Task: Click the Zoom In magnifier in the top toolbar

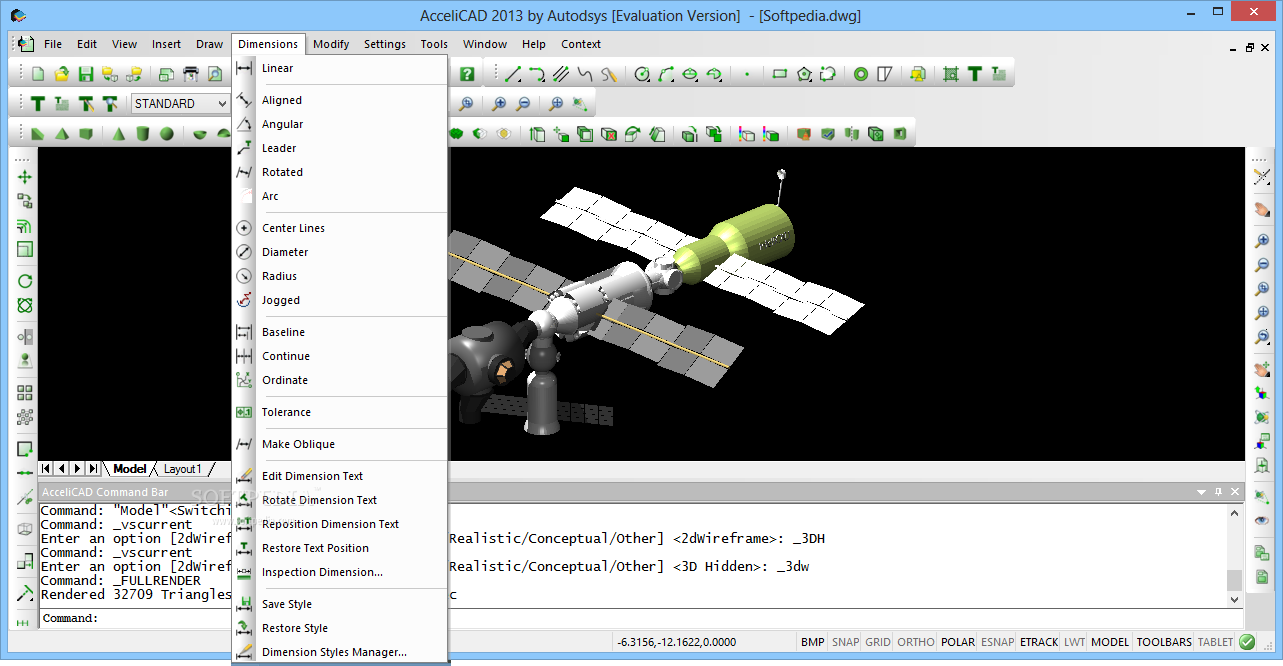Action: (499, 104)
